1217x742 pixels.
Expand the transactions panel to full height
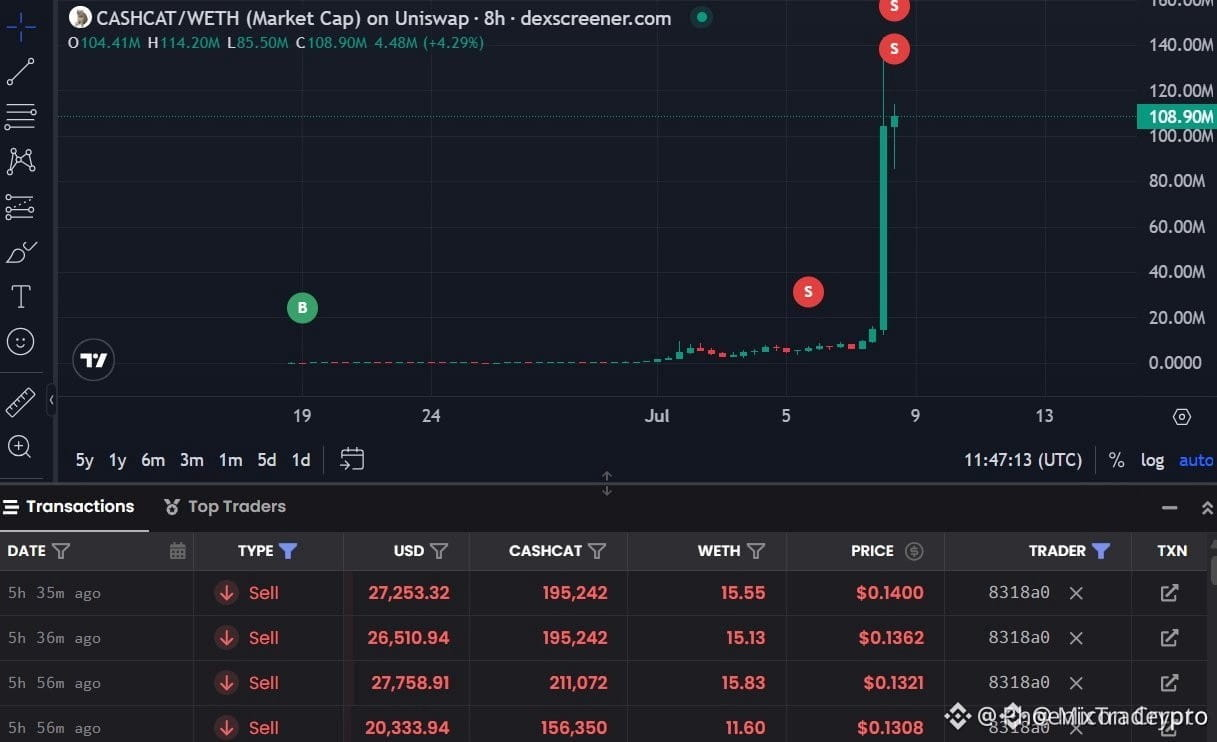point(1207,508)
